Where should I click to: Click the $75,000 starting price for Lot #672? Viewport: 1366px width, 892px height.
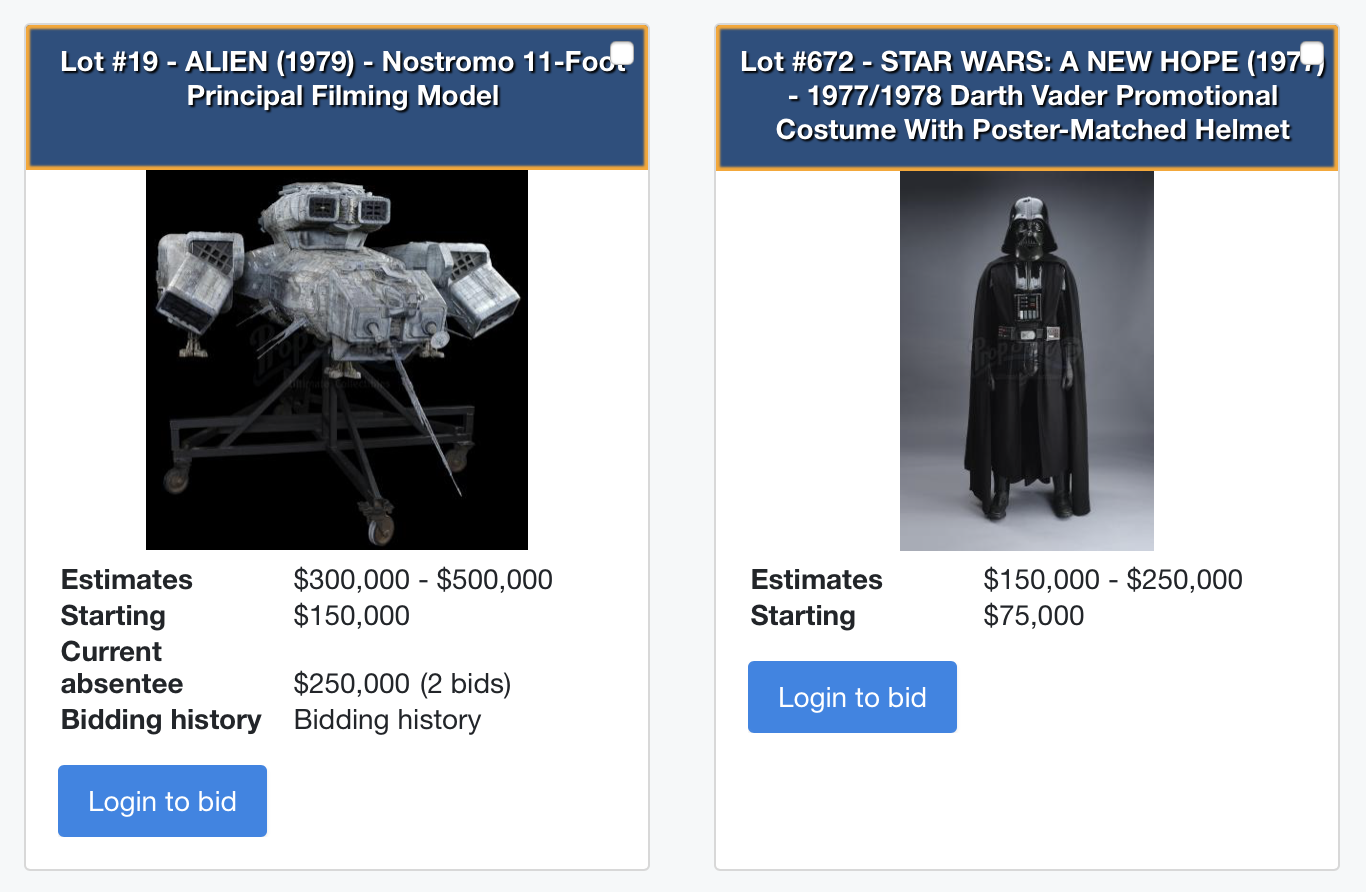1034,616
